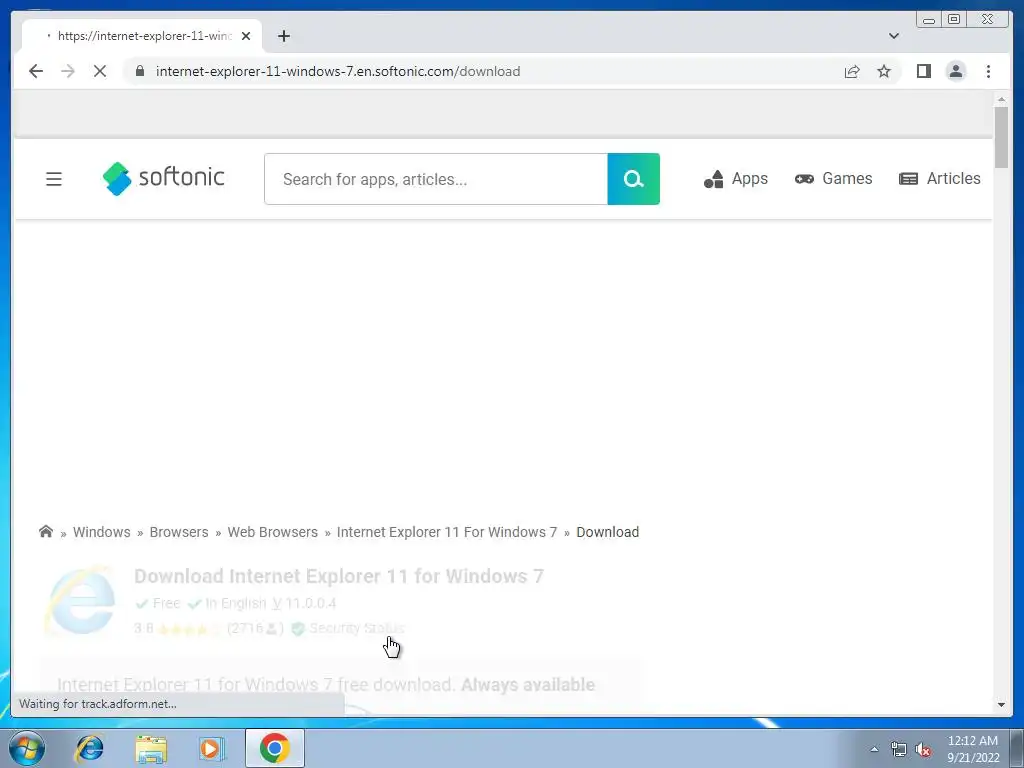Open the Softonic hamburger menu
1024x768 pixels.
(x=54, y=179)
